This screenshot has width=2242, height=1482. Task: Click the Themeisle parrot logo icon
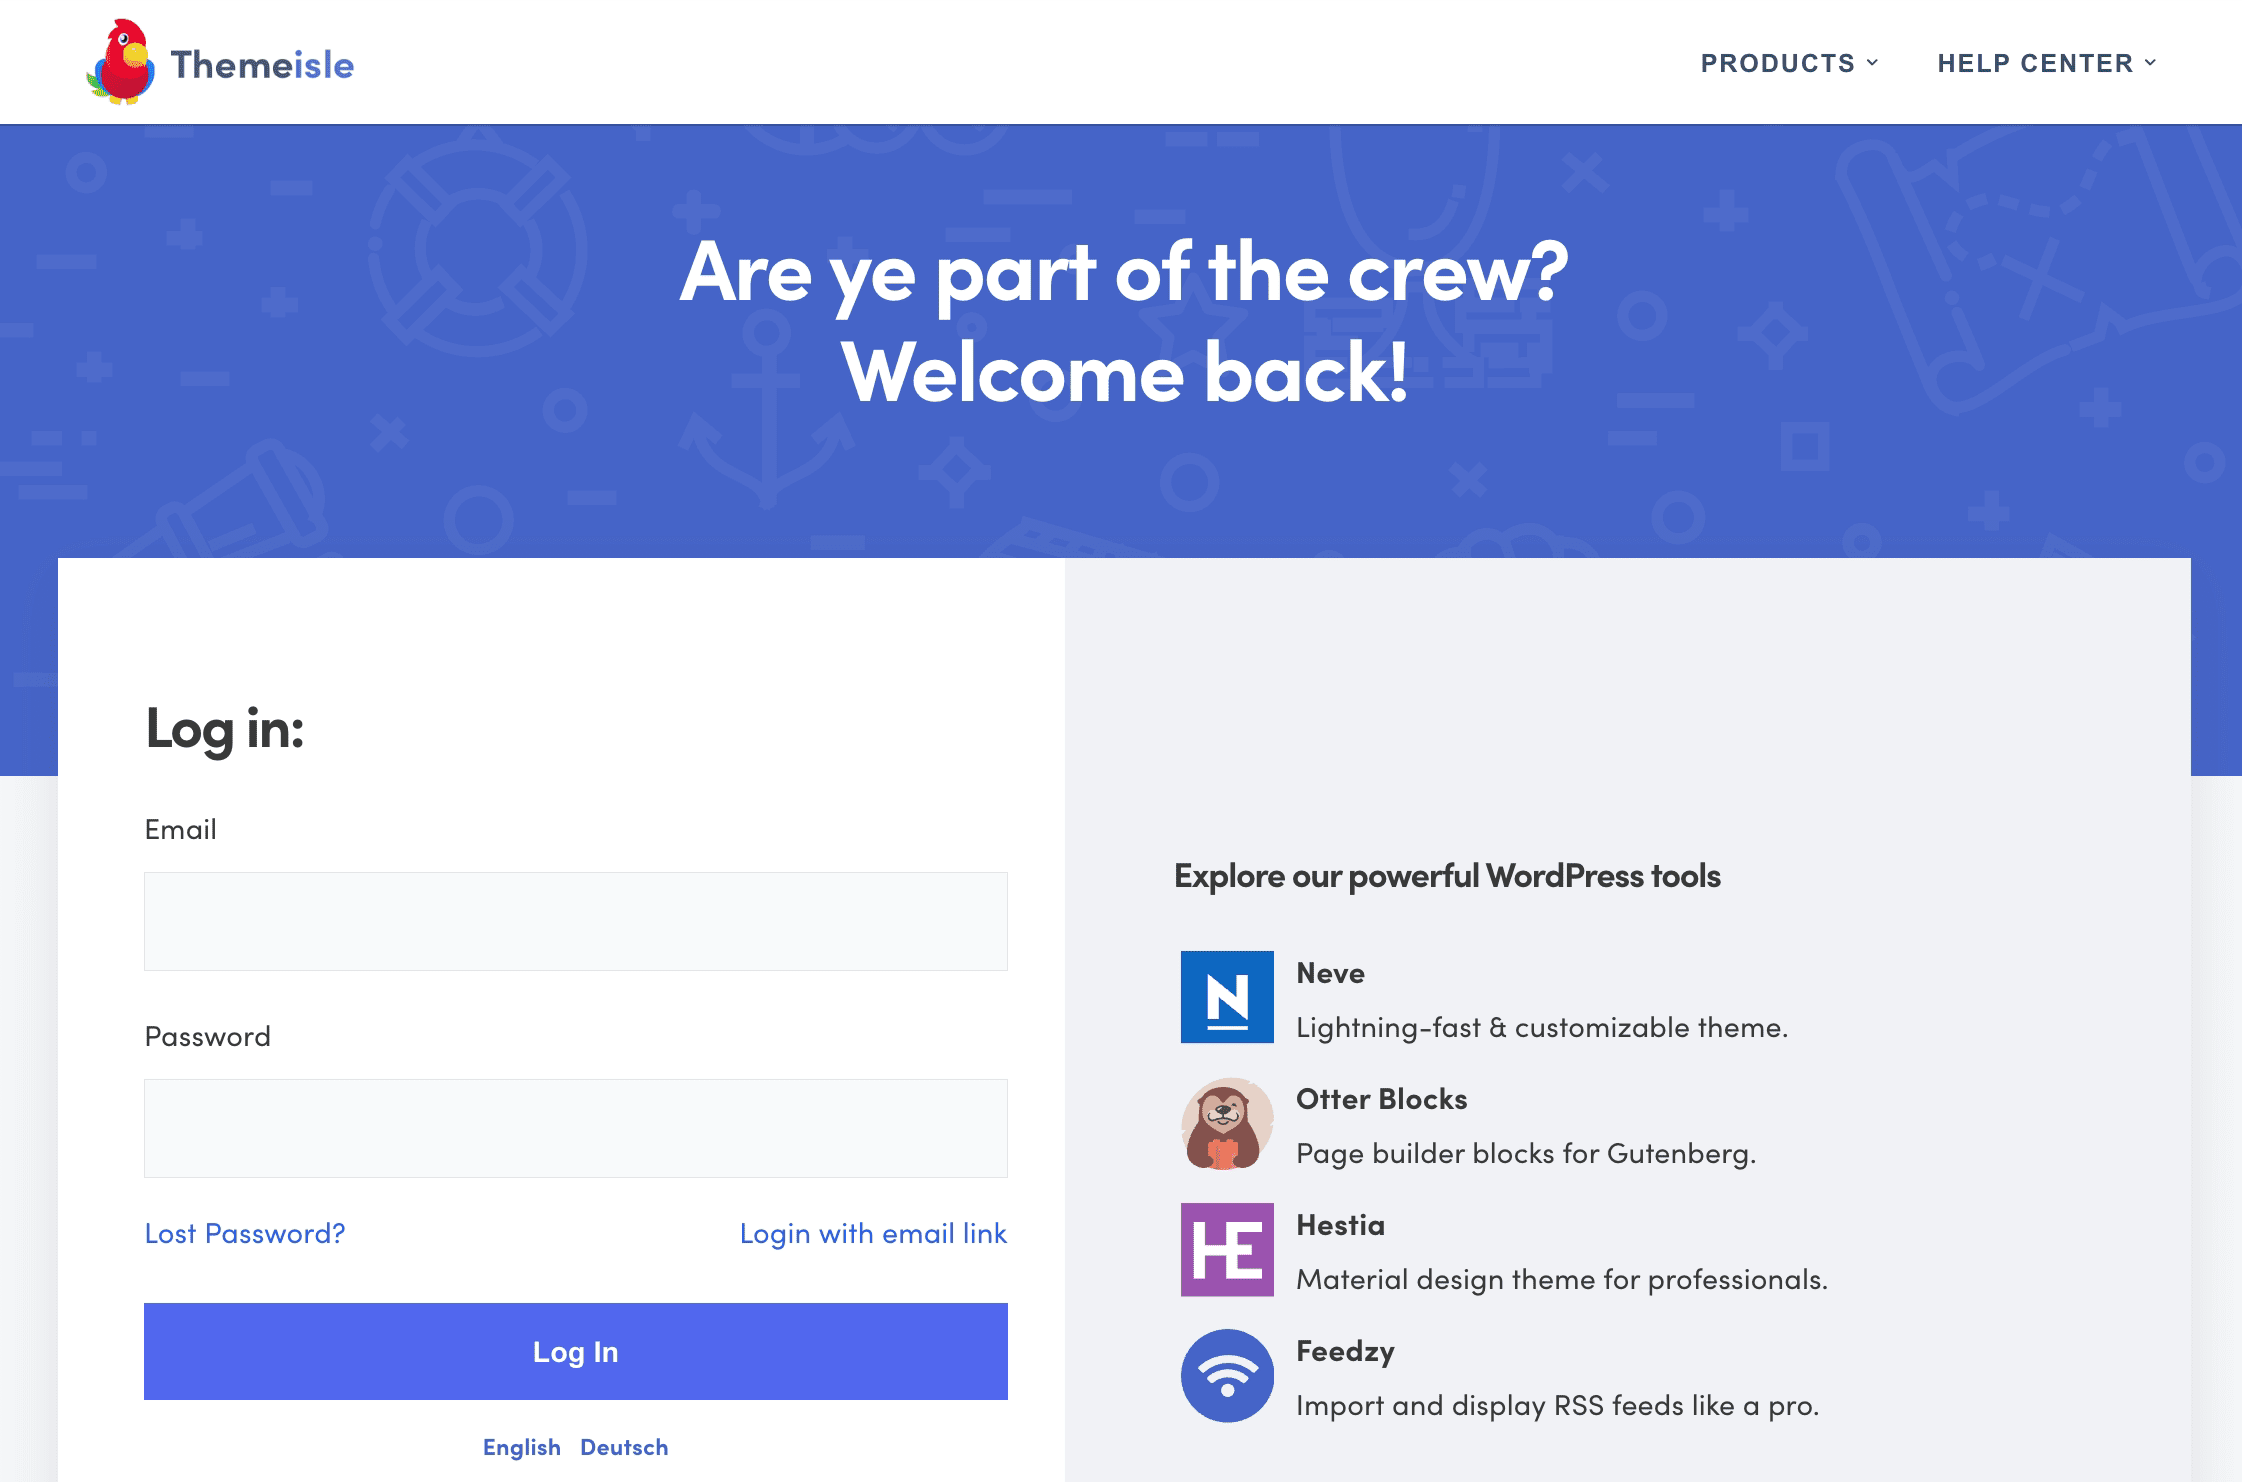point(121,62)
